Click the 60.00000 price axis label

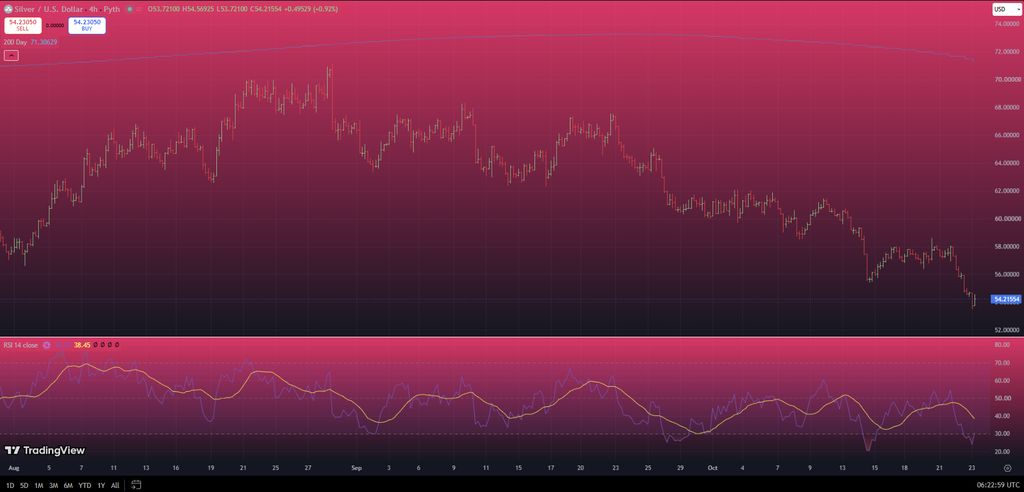(1006, 219)
